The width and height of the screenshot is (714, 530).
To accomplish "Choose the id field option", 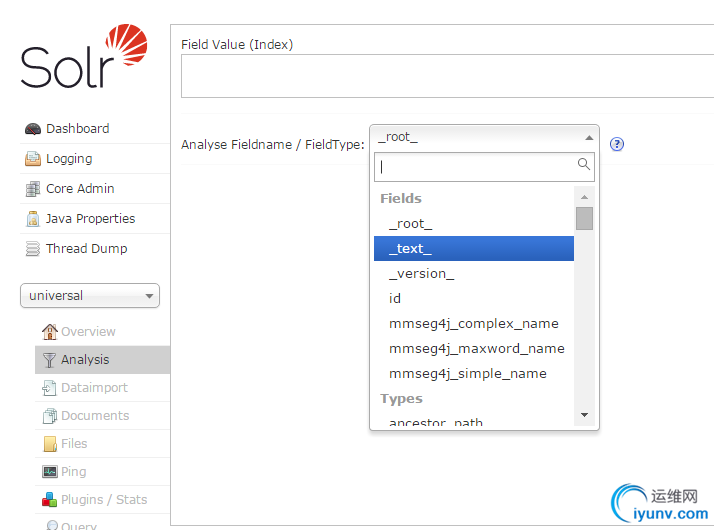I will (x=474, y=299).
